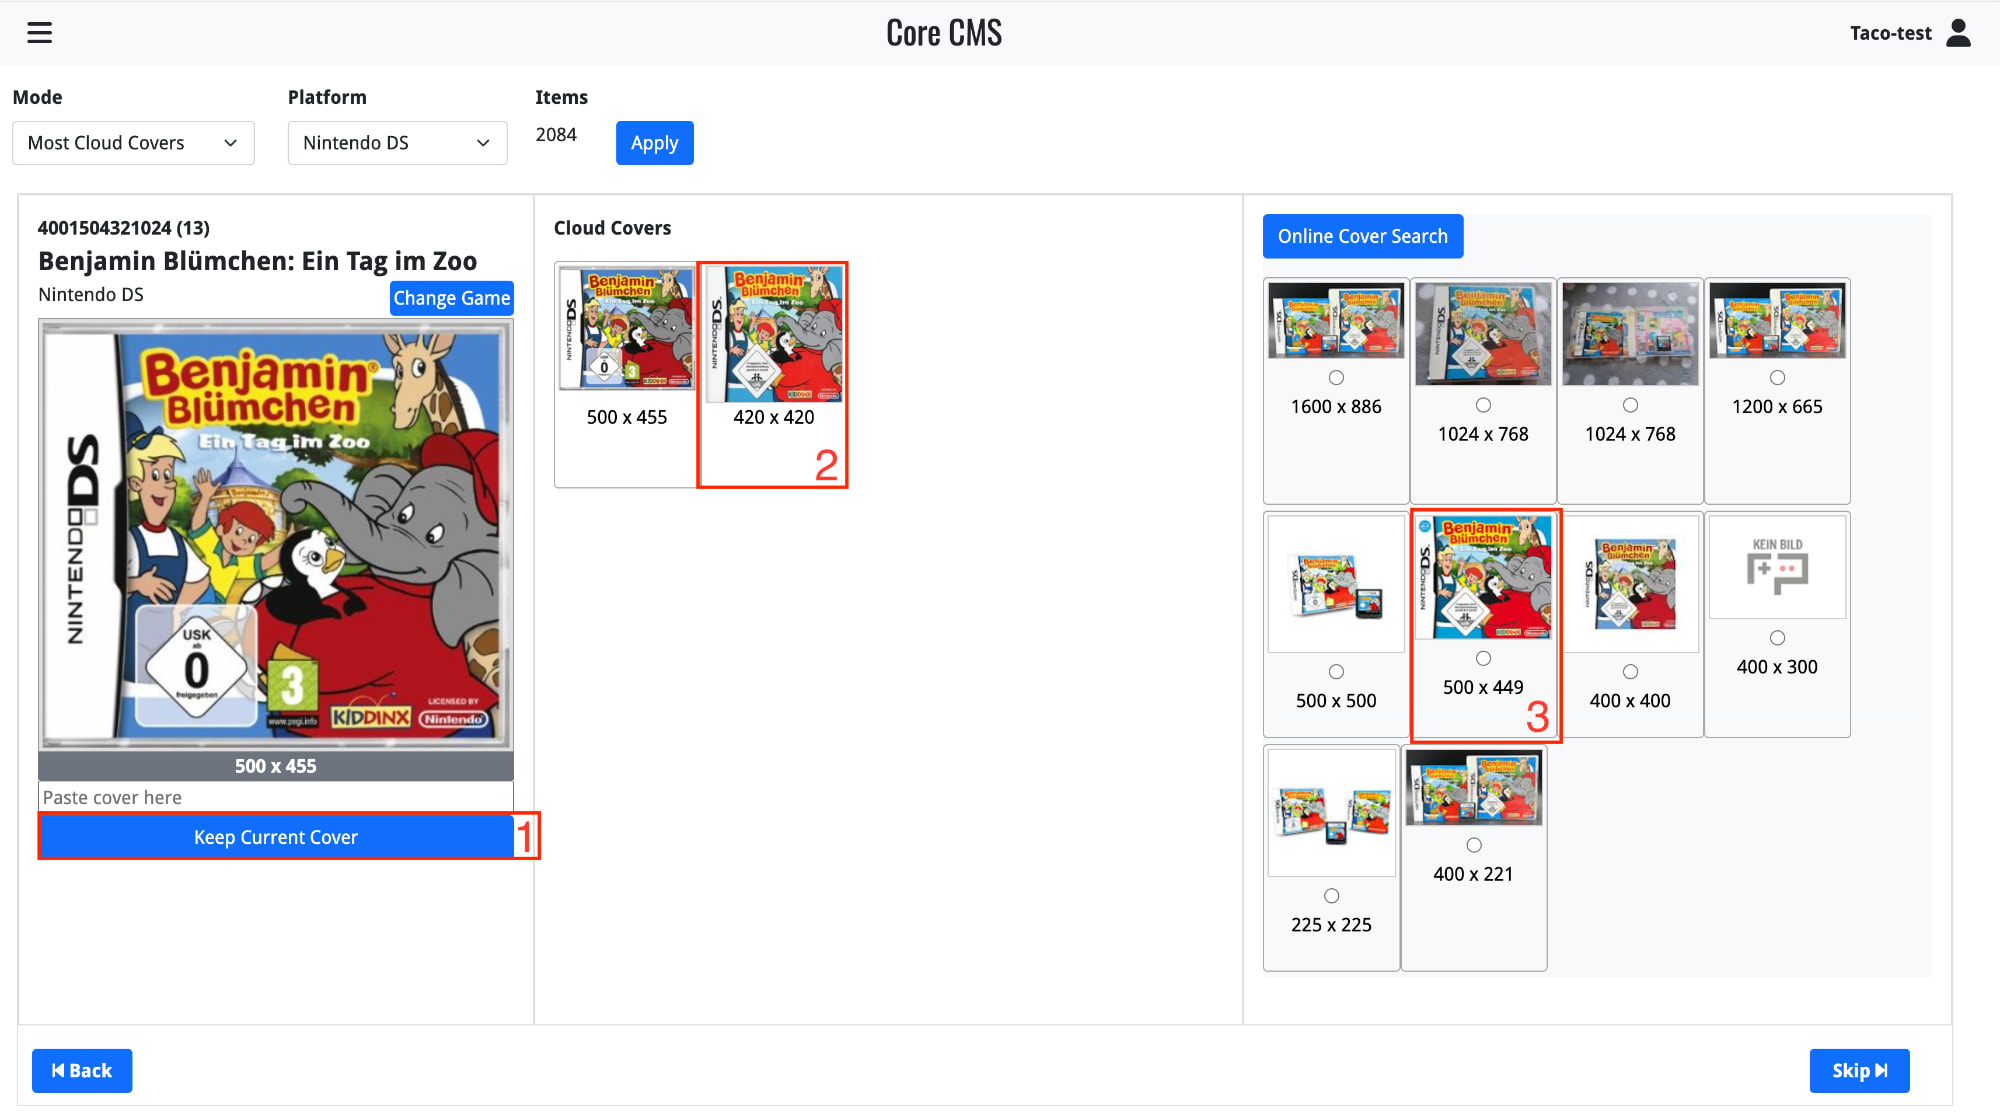Go Back to previous item
Viewport: 2000px width, 1119px height.
tap(82, 1070)
